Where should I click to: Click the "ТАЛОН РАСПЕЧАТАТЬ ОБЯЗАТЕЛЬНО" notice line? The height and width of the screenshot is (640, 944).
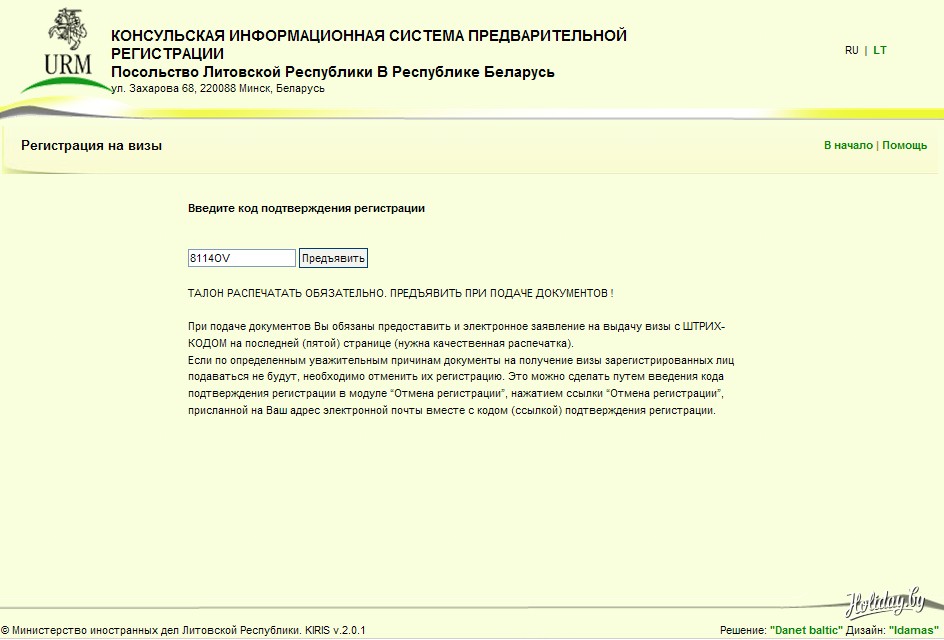coord(400,293)
